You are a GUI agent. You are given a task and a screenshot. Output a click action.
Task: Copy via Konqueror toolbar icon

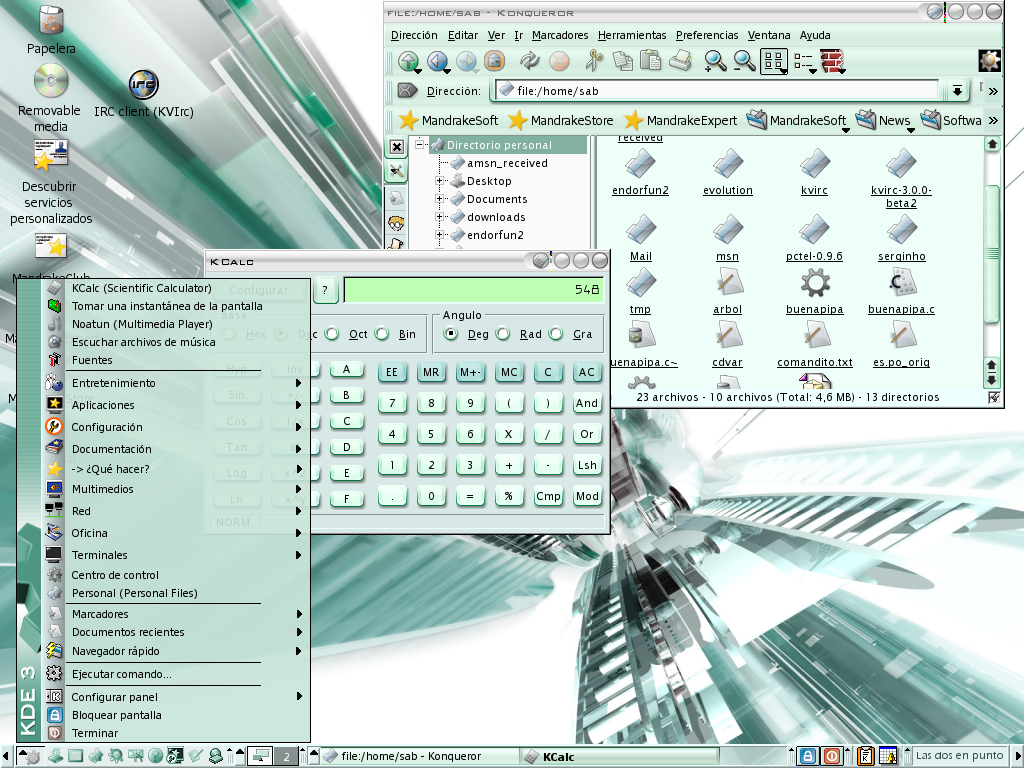622,61
